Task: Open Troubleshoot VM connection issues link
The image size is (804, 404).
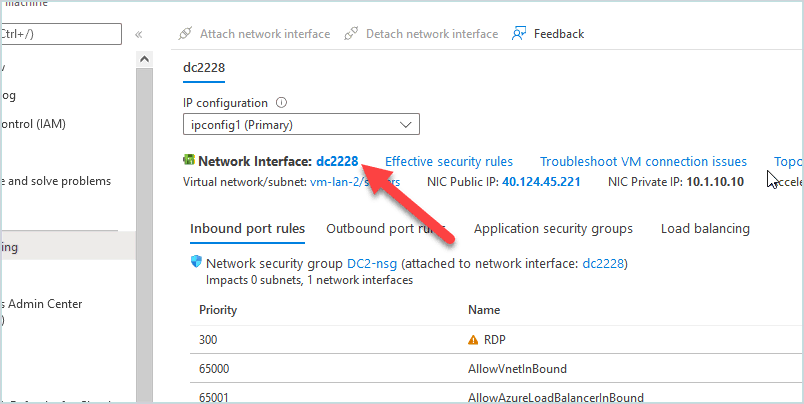Action: coord(644,161)
